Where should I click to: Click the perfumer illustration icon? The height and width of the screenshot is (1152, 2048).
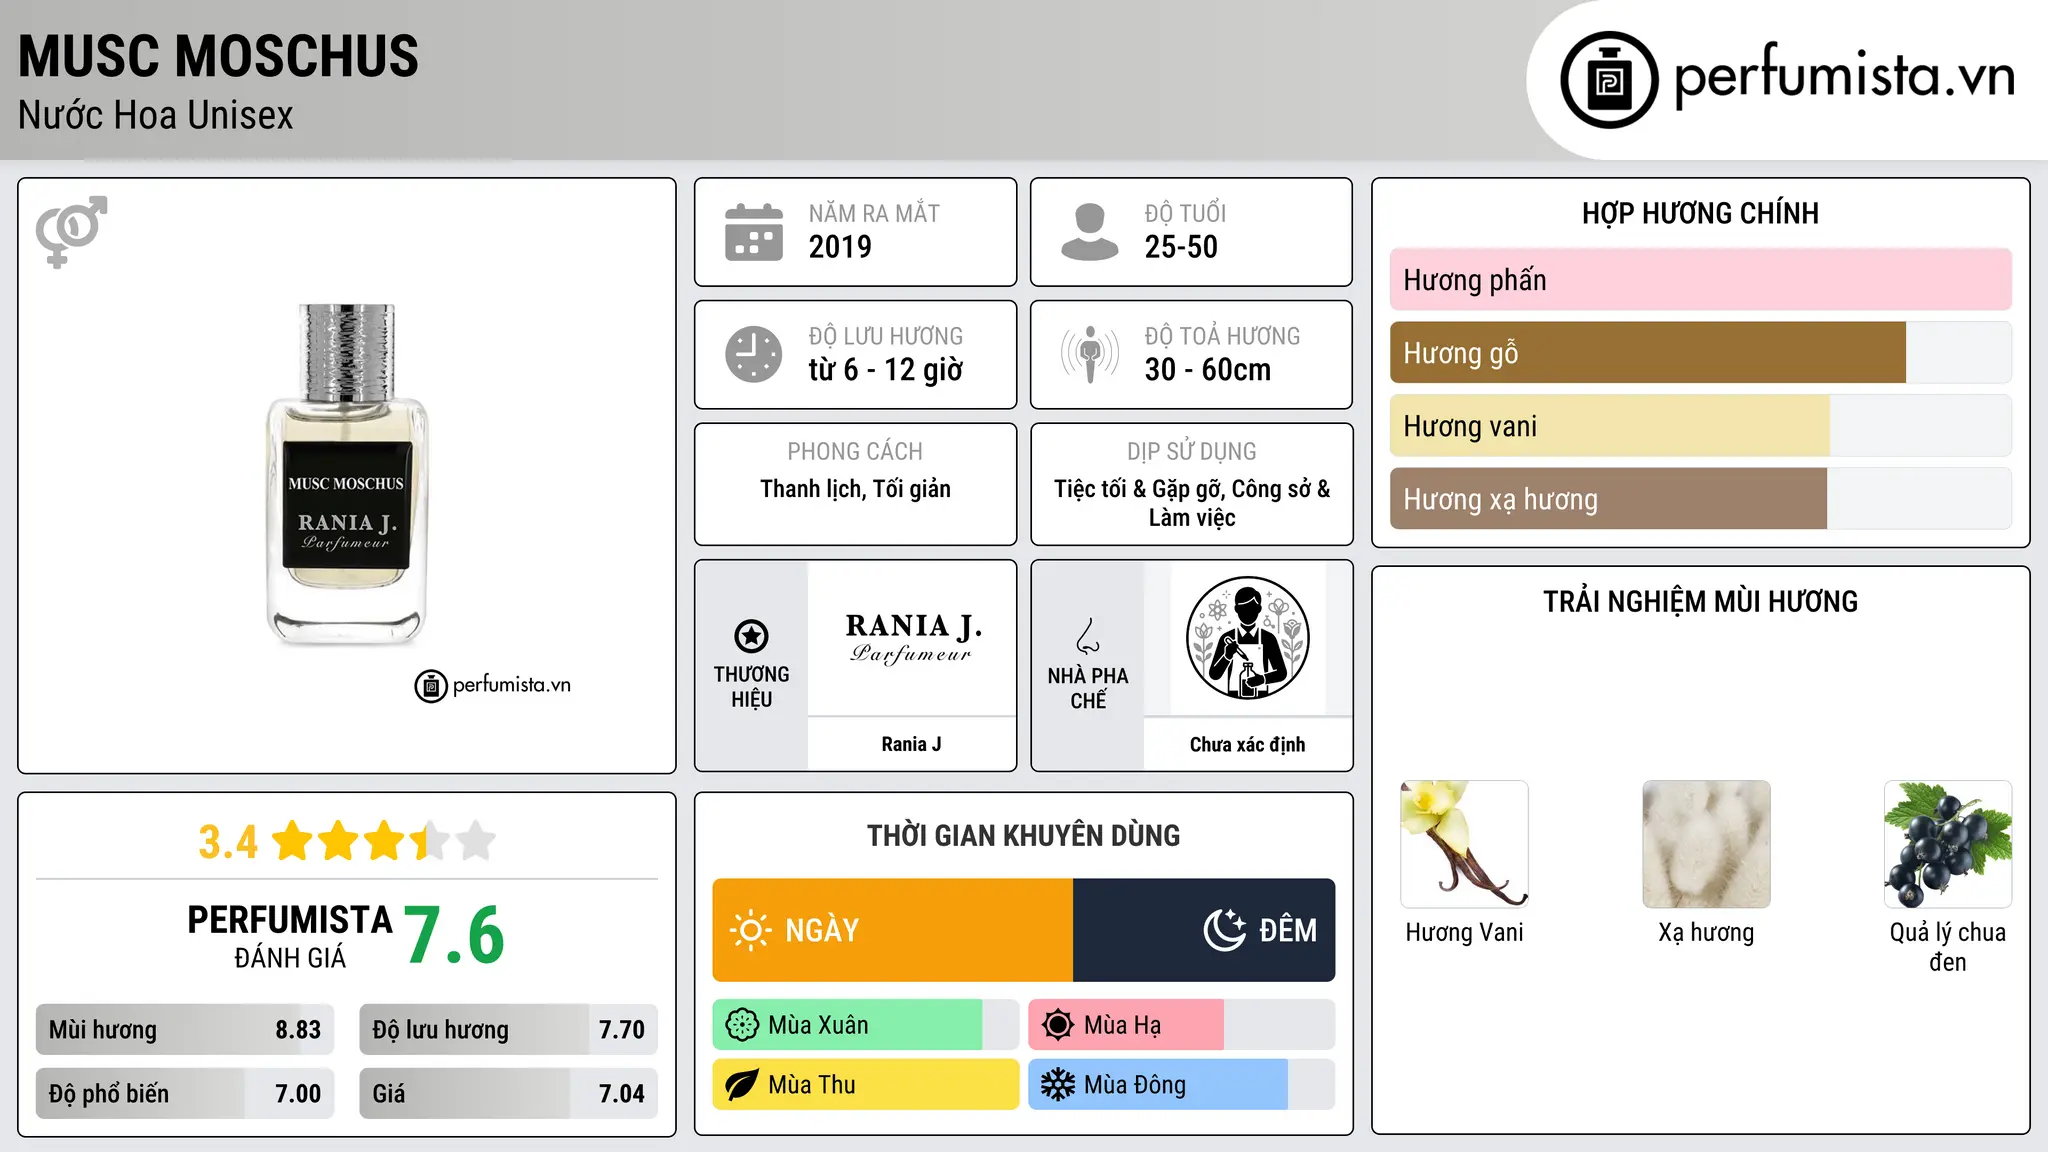(1248, 638)
